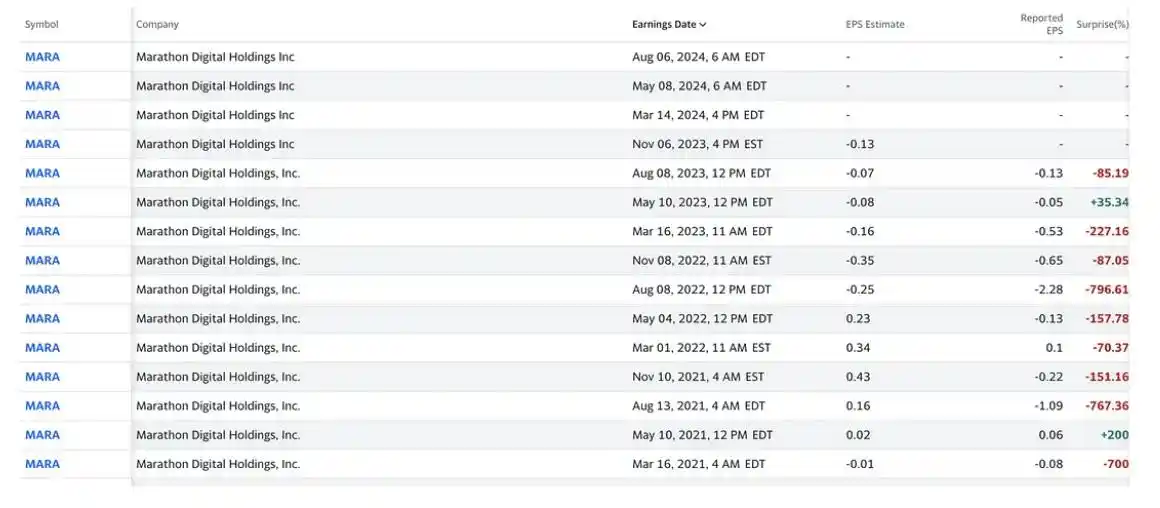Follow MARA link in Mar 01, 2022 row
Image resolution: width=1160 pixels, height=508 pixels.
tap(42, 347)
